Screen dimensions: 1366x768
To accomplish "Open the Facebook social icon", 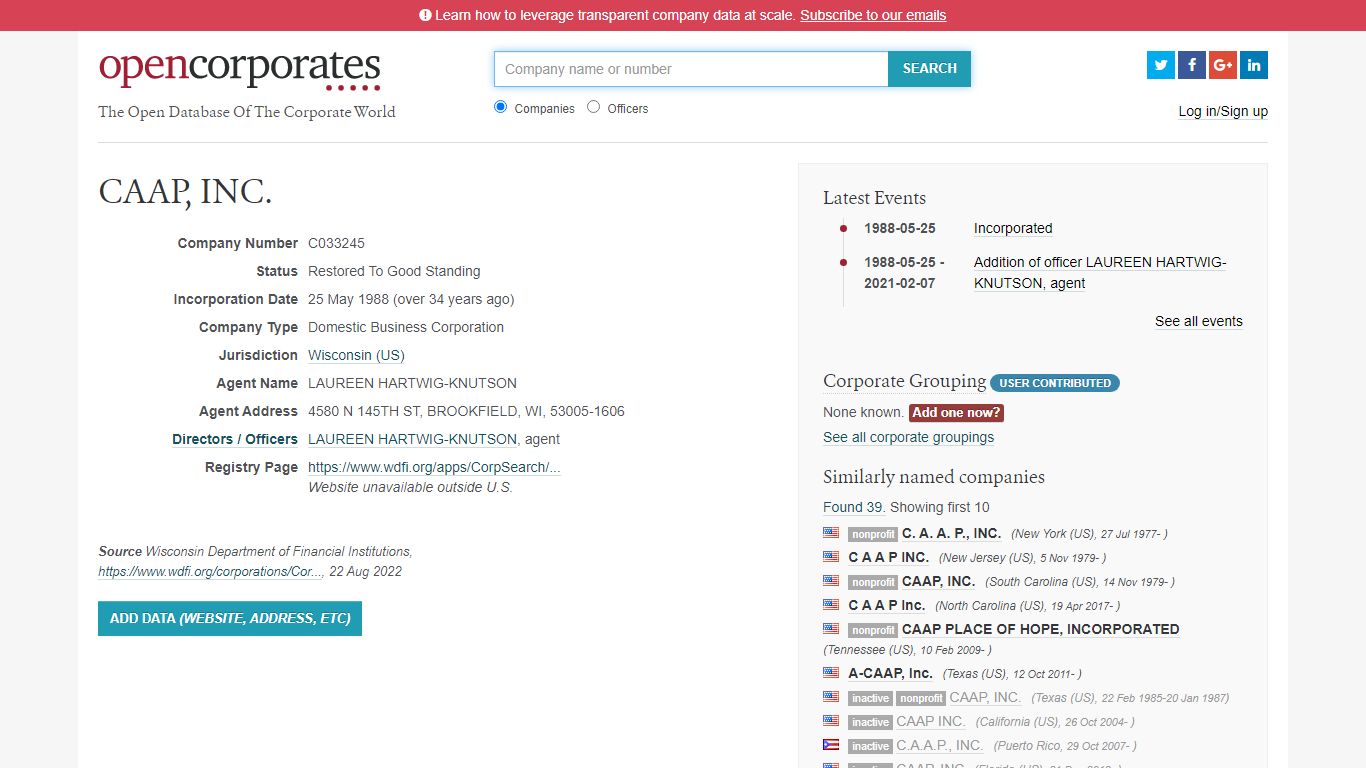I will [1192, 65].
